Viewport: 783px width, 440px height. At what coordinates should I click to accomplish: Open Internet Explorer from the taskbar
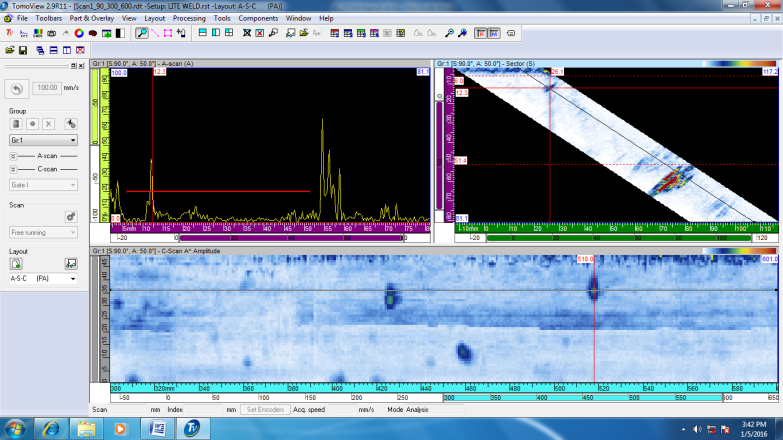click(x=50, y=428)
